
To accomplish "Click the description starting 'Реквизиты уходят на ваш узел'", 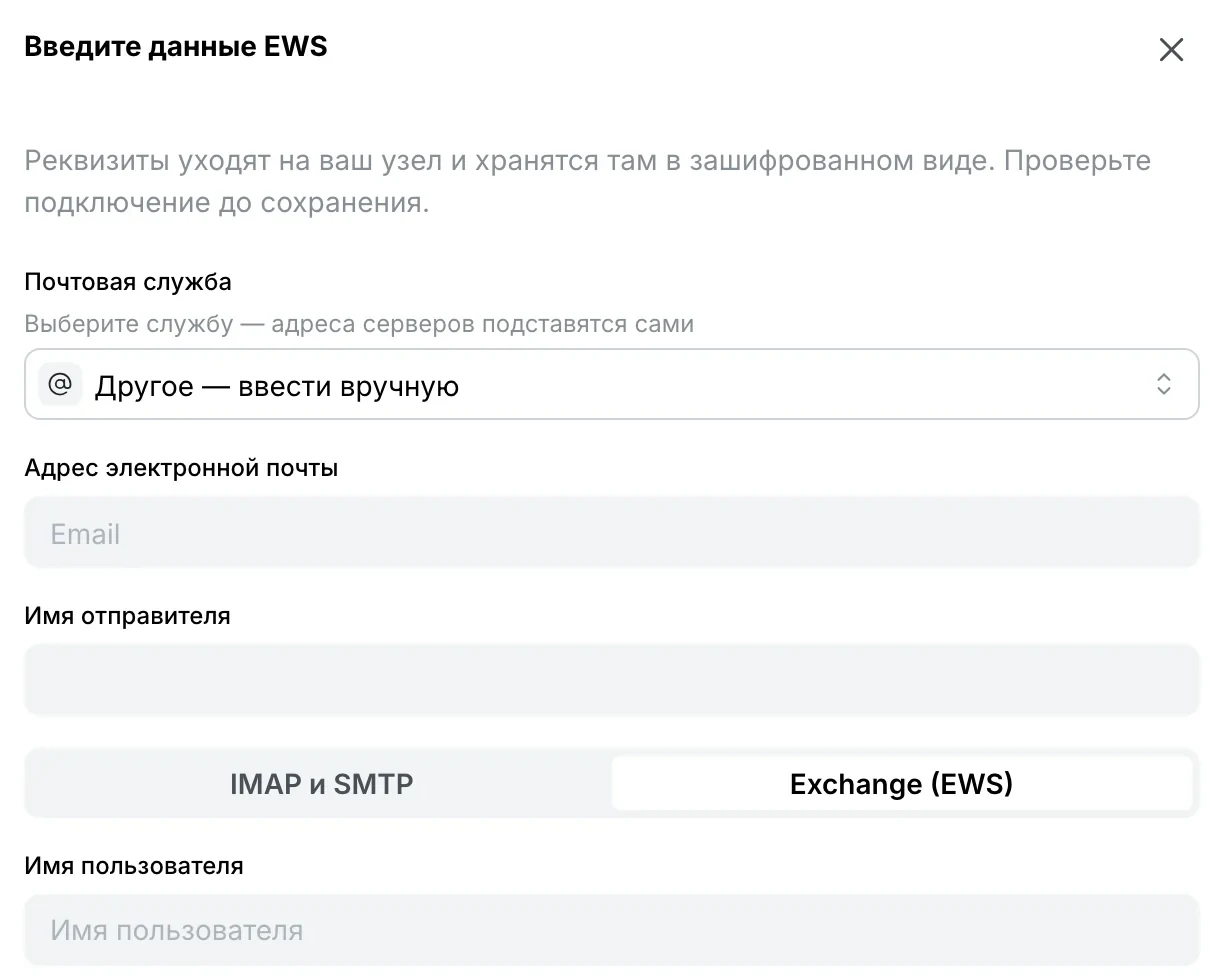I will point(588,182).
